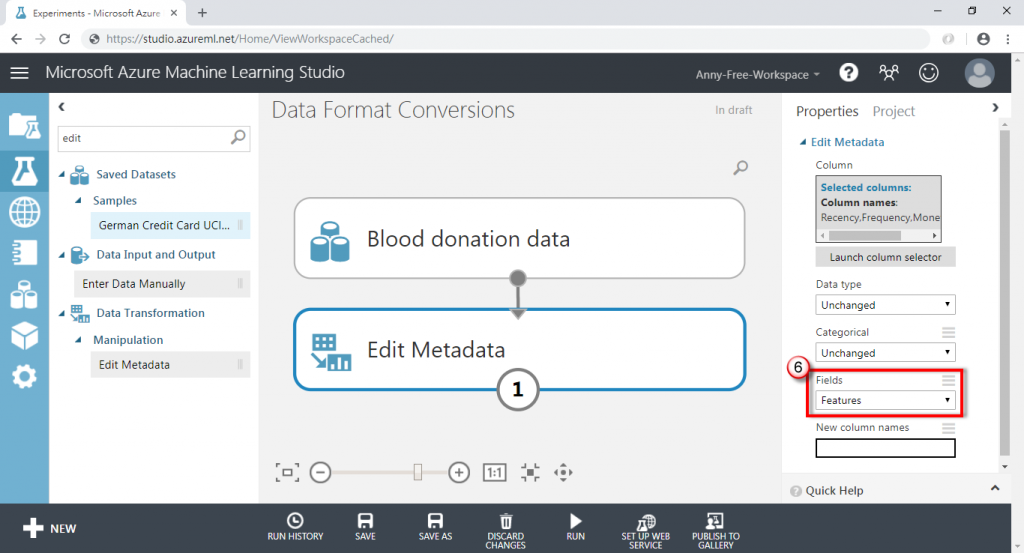This screenshot has height=553, width=1024.
Task: Click the fit-to-screen zoom icon
Action: (x=287, y=472)
